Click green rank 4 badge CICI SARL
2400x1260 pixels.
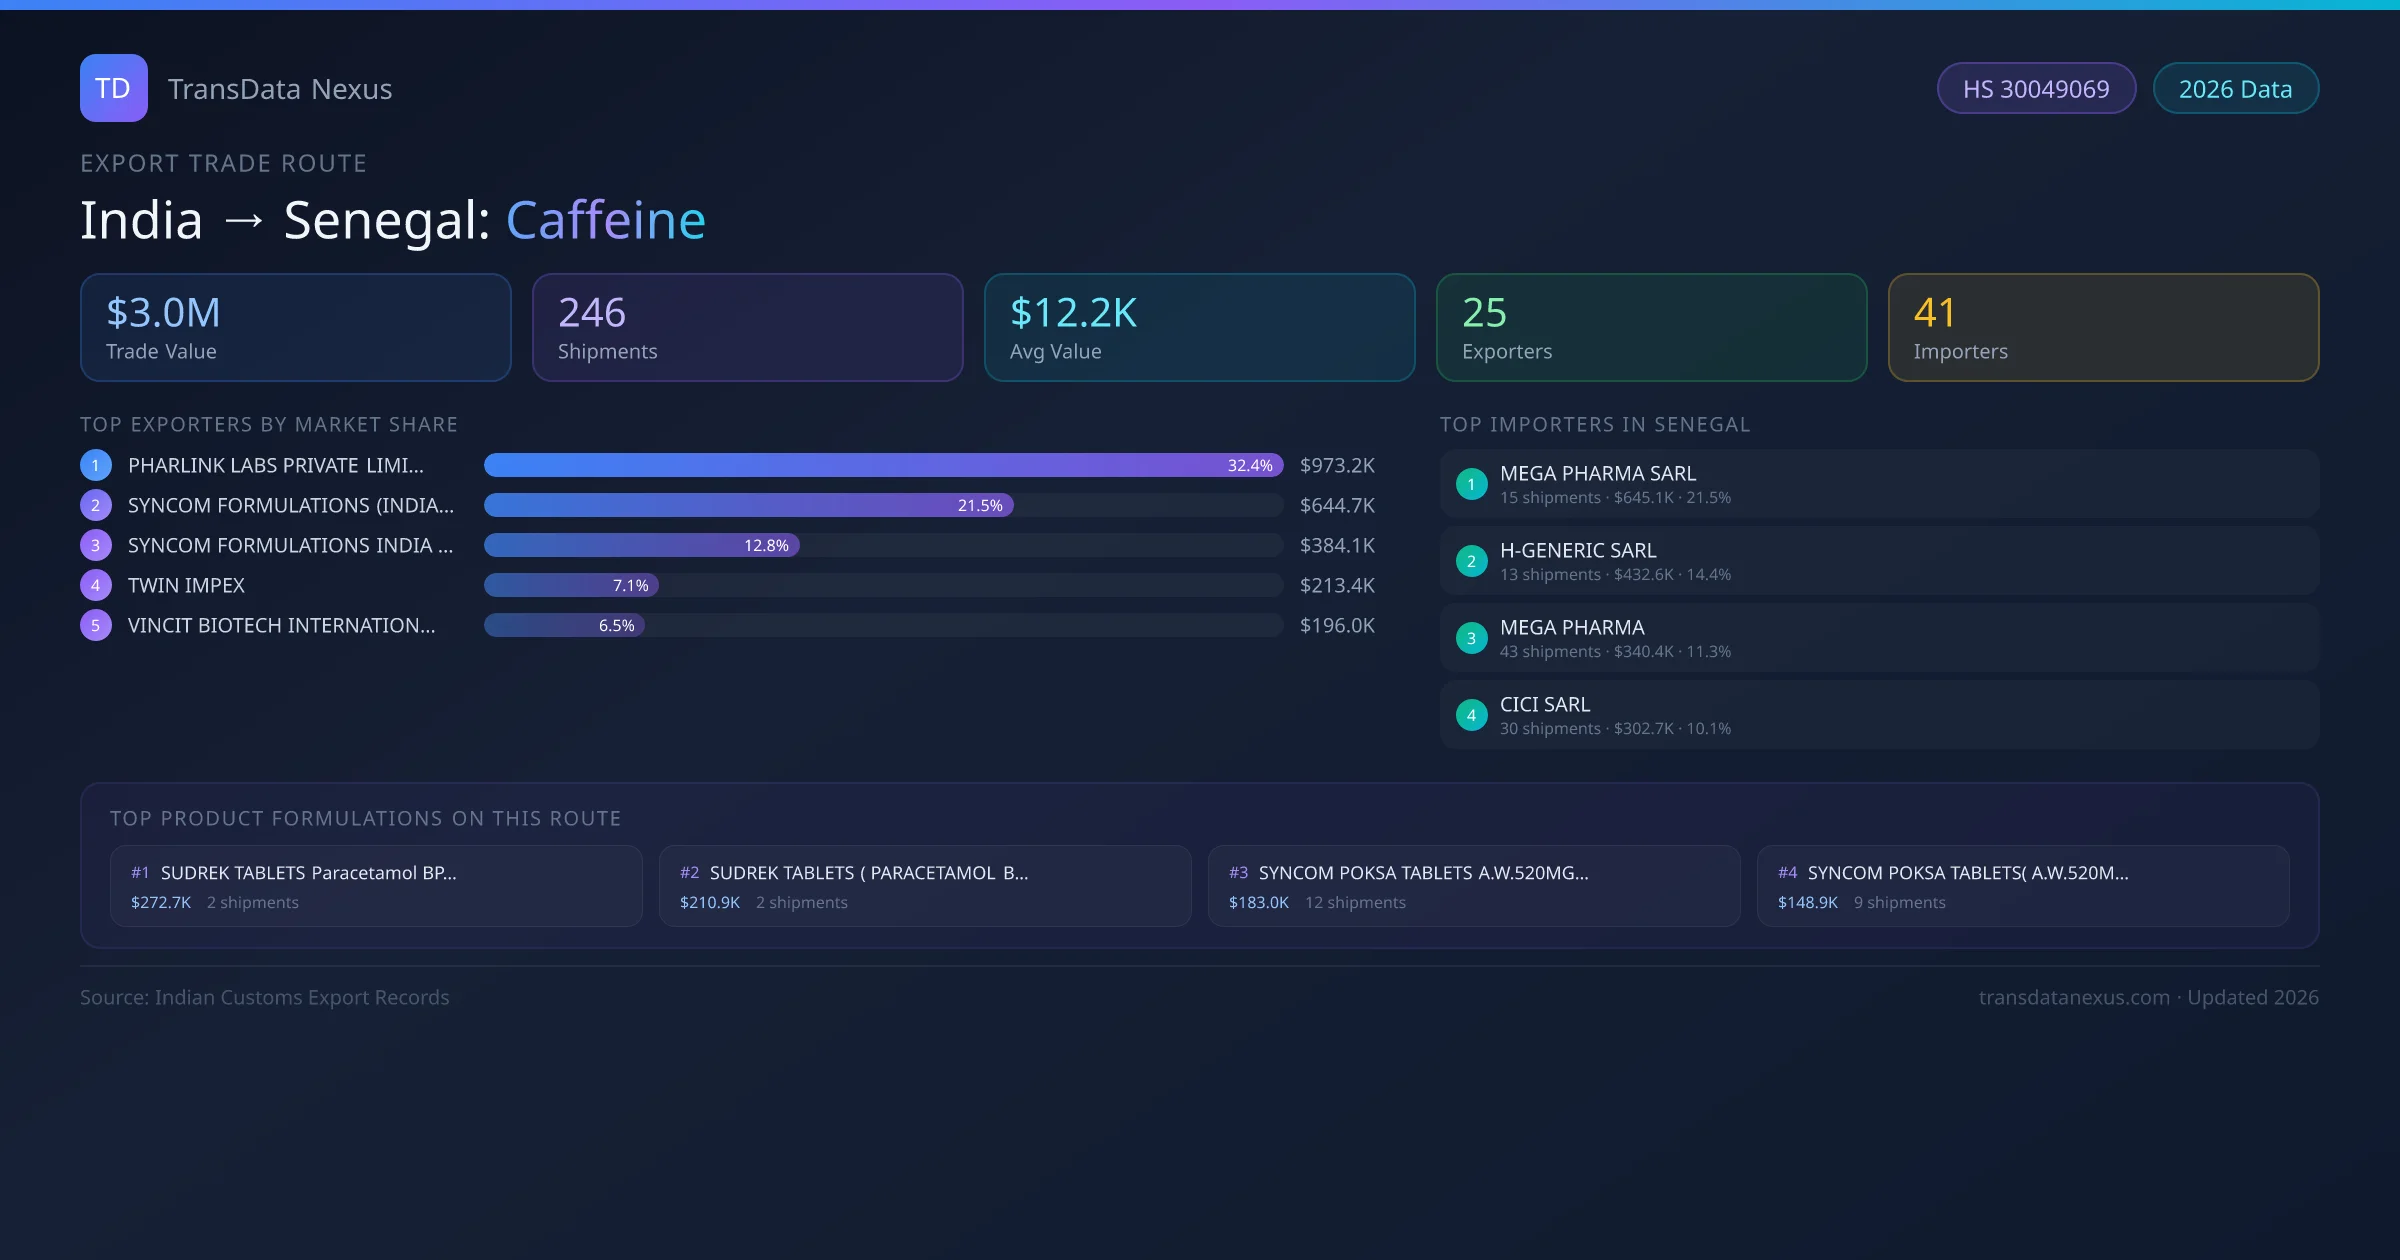(x=1471, y=715)
